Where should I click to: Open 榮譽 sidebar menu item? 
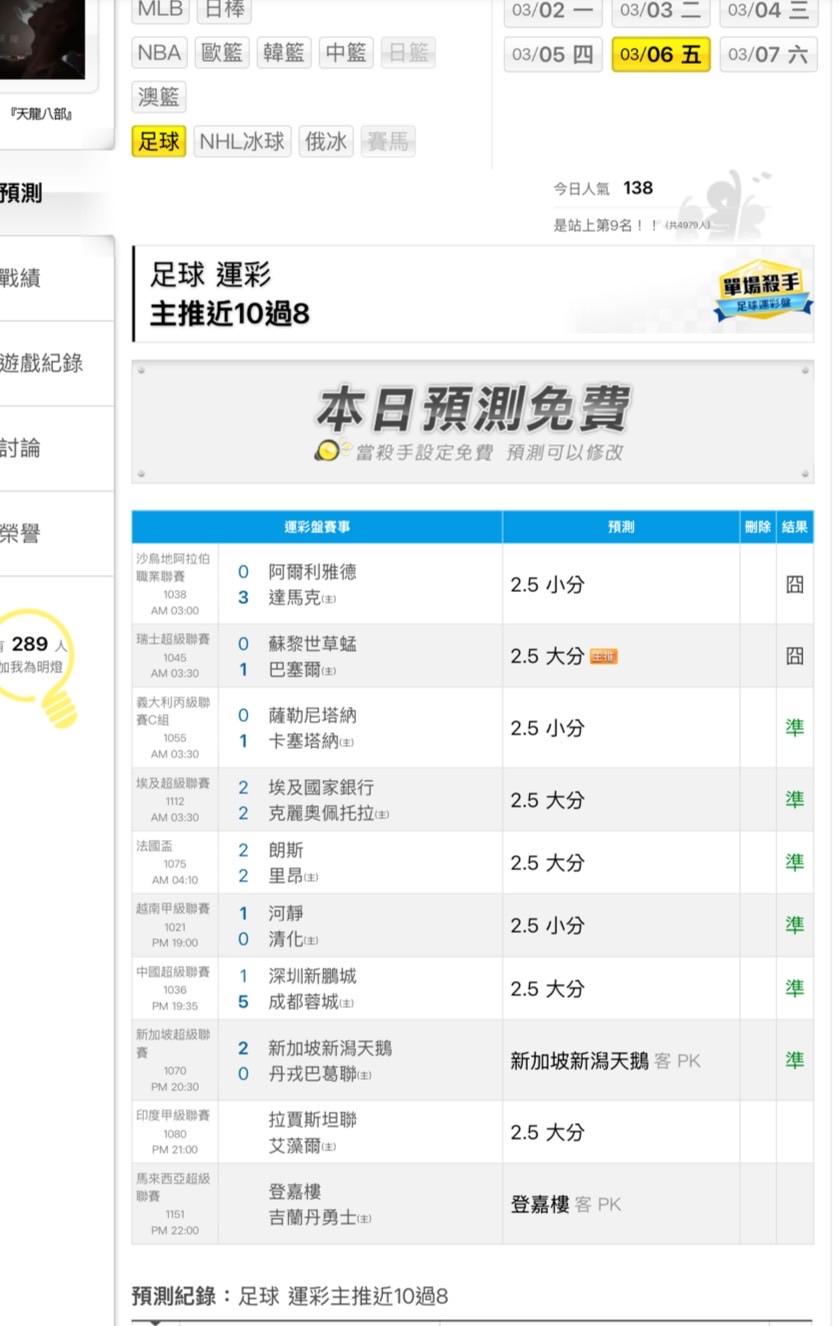click(x=57, y=533)
